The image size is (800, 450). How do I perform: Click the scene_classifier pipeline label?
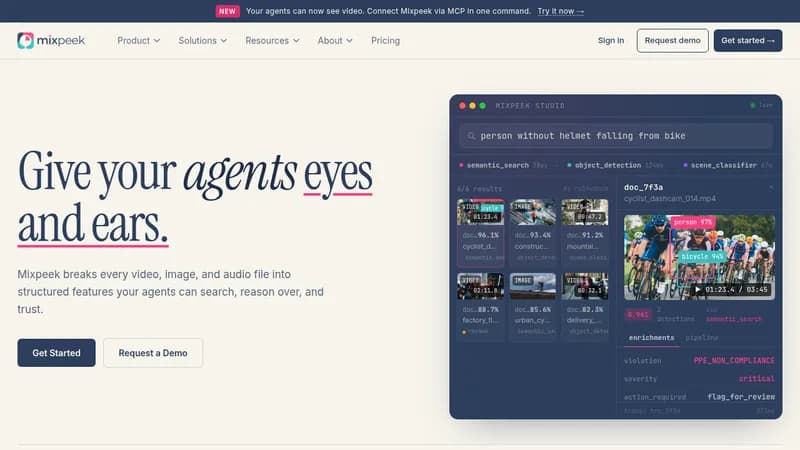[723, 165]
